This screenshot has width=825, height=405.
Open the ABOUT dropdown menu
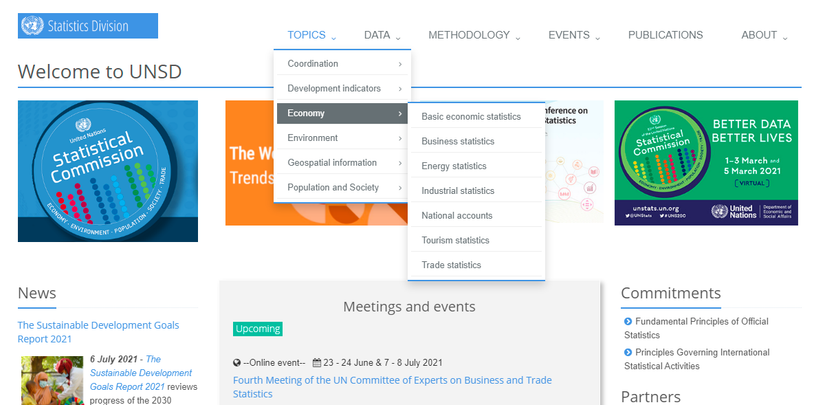click(x=764, y=35)
